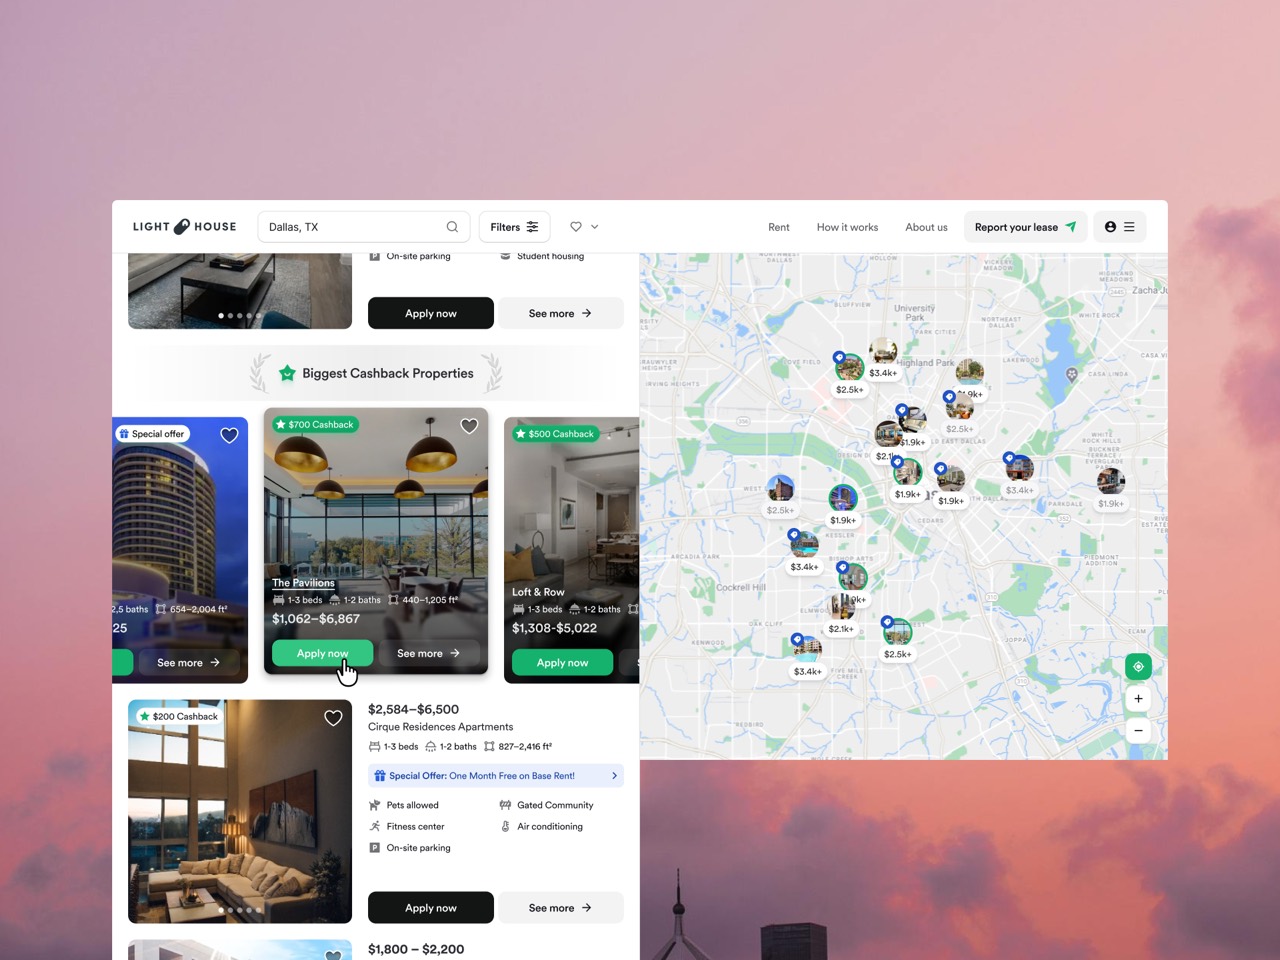Click Apply now on The Pavilions
This screenshot has width=1280, height=960.
click(x=321, y=652)
